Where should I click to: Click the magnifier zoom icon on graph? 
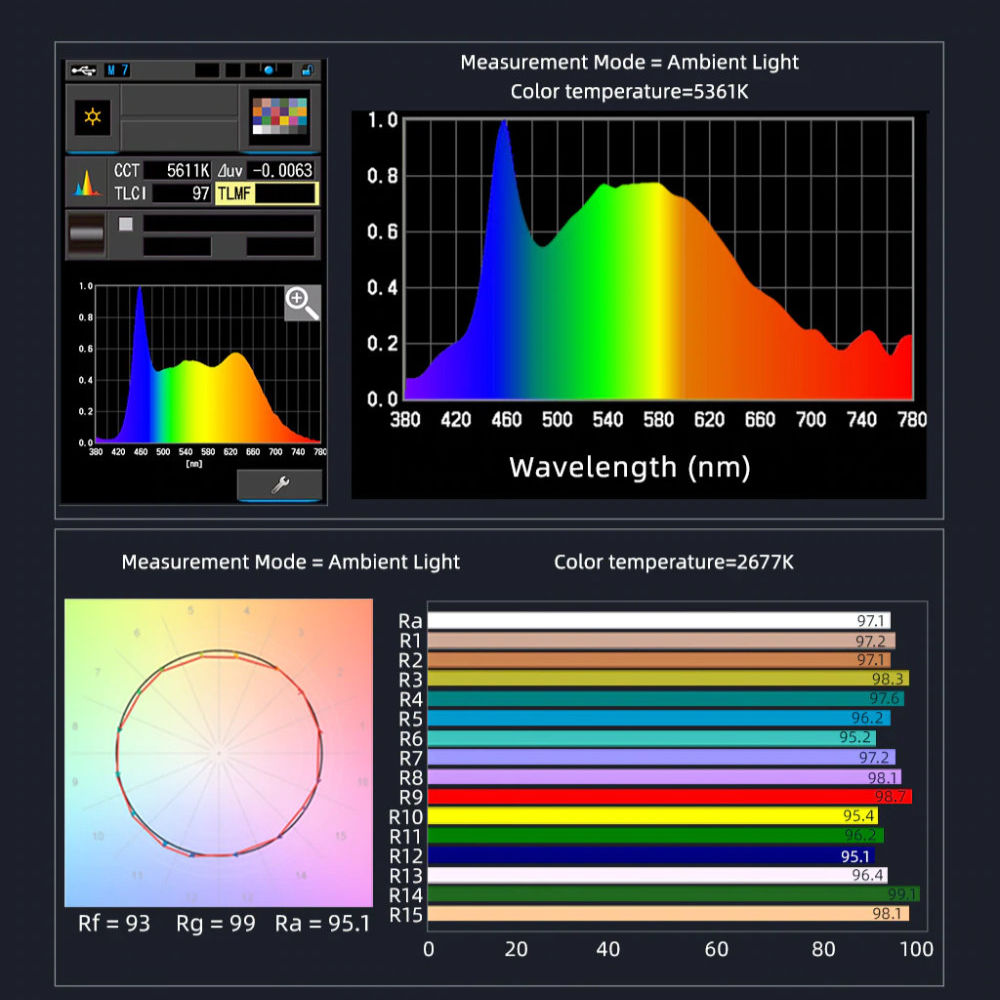[302, 303]
